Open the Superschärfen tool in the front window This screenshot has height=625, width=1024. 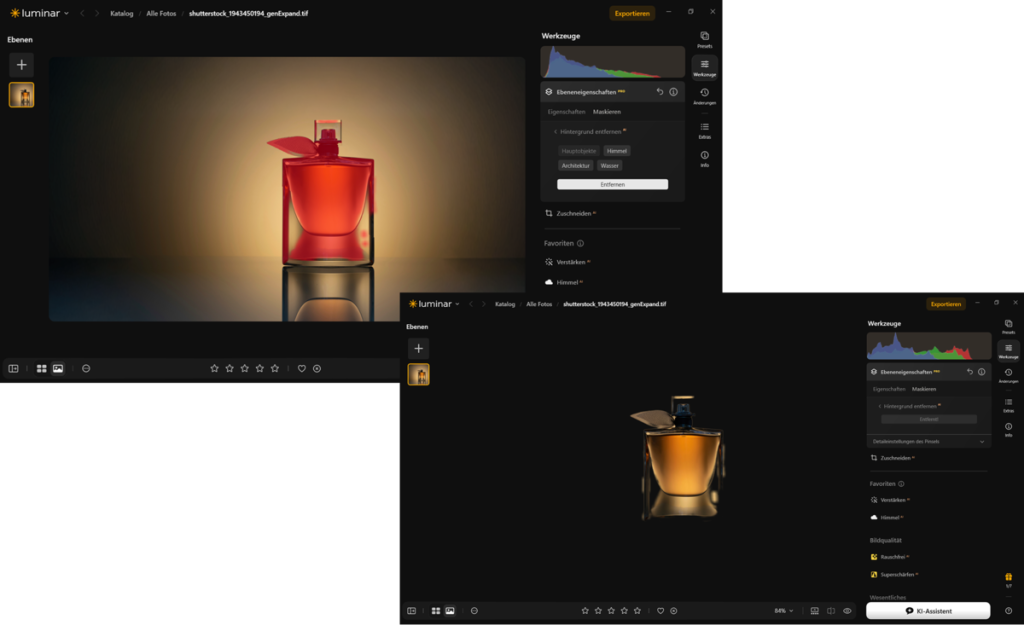tap(897, 575)
